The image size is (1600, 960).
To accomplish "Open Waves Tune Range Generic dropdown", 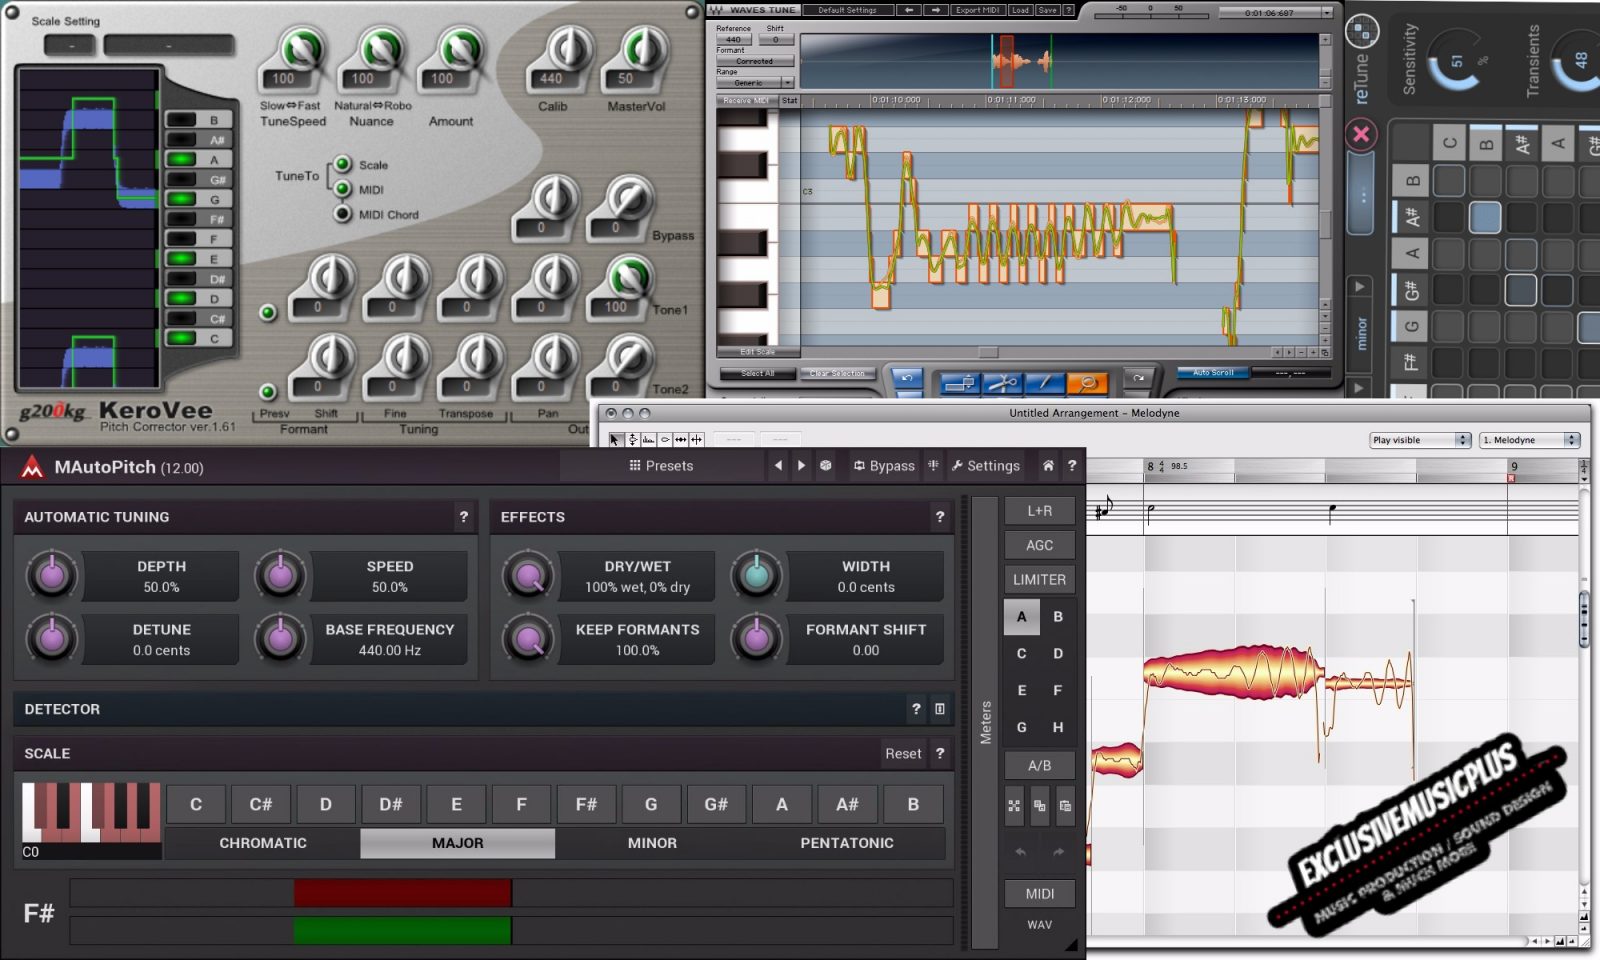I will [755, 83].
